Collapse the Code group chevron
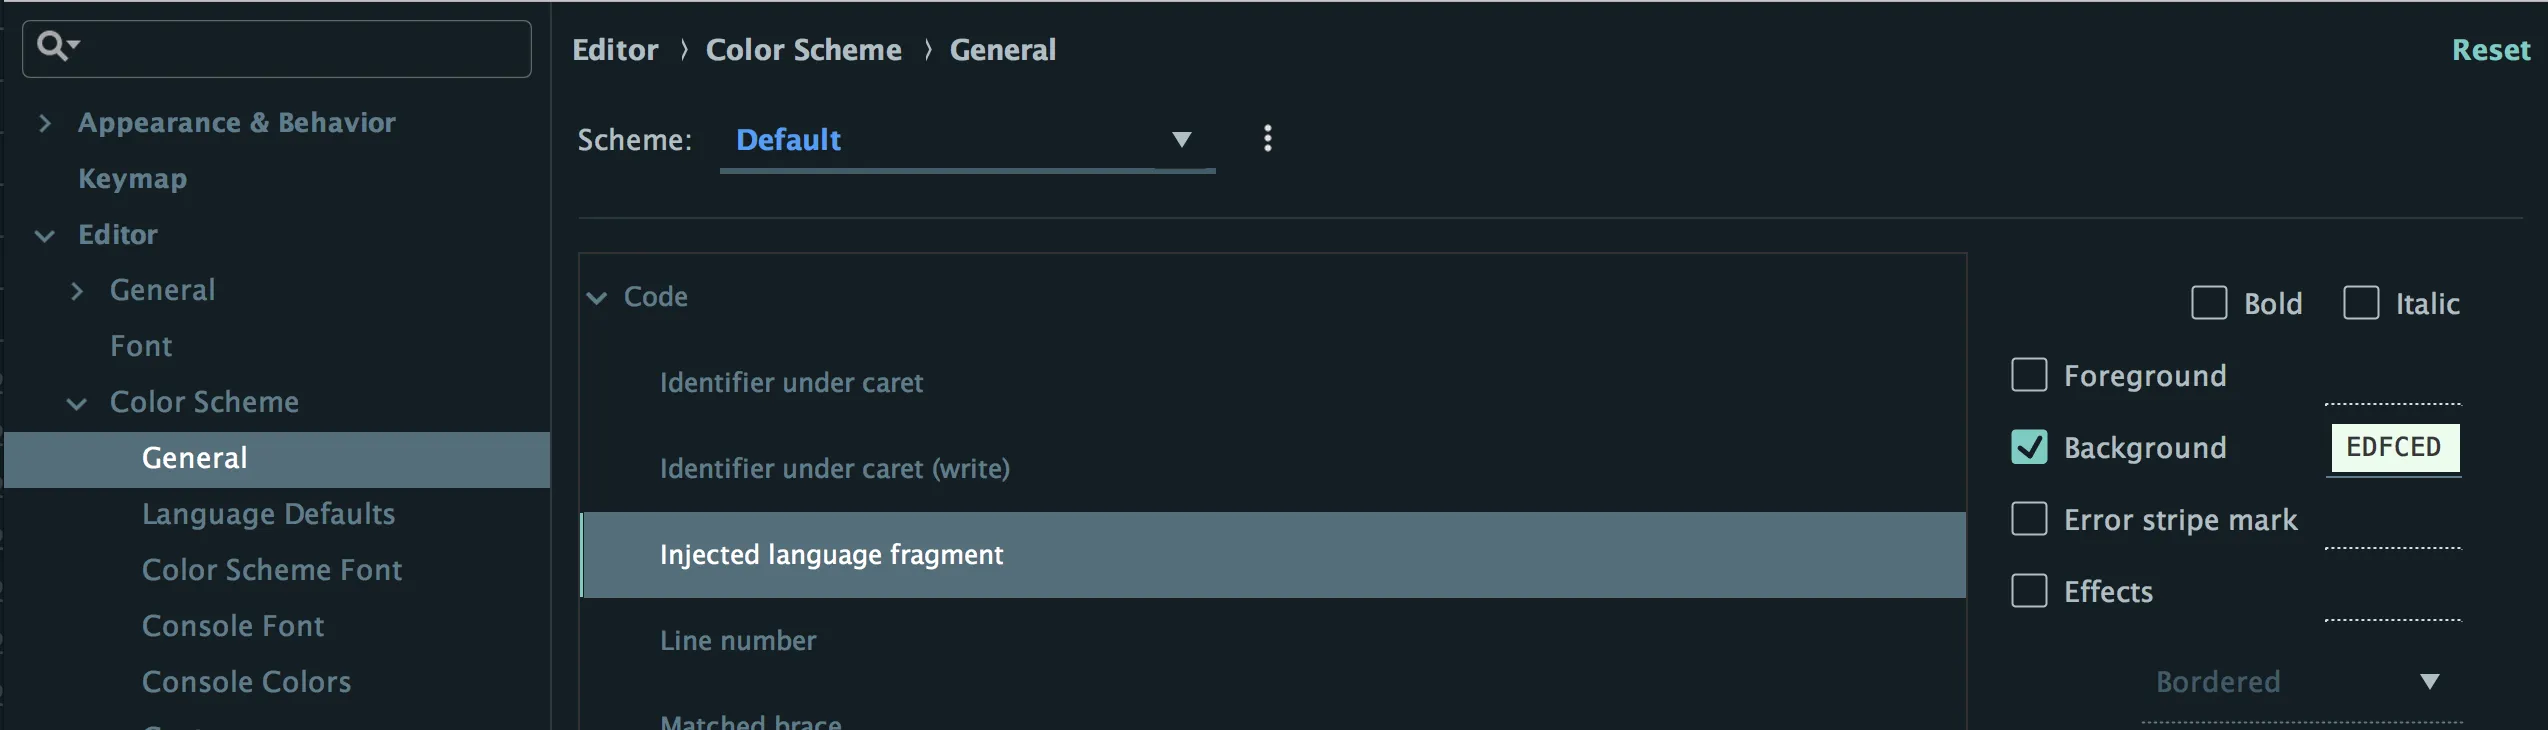 [x=597, y=297]
